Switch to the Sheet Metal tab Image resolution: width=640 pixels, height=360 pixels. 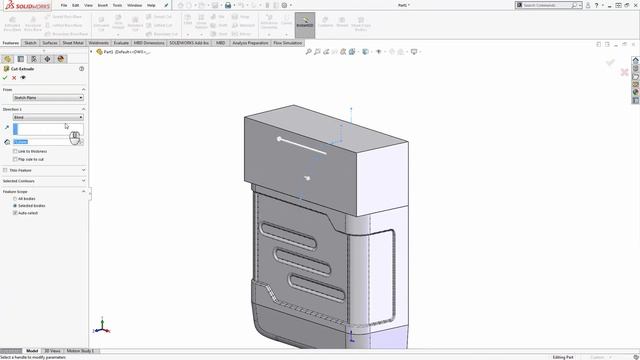73,43
